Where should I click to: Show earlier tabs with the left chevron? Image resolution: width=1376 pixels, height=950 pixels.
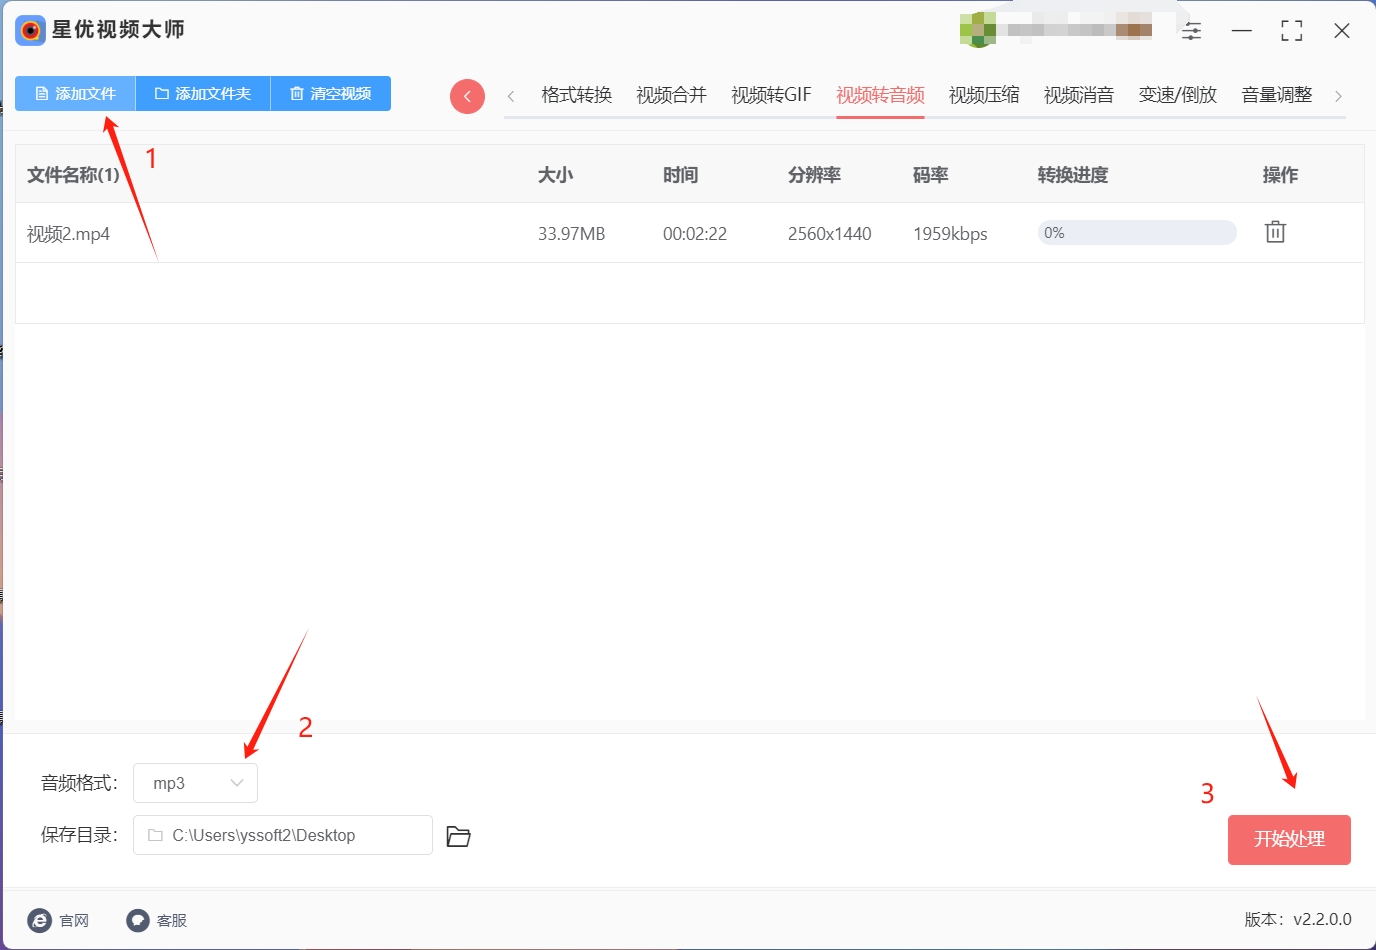point(511,96)
